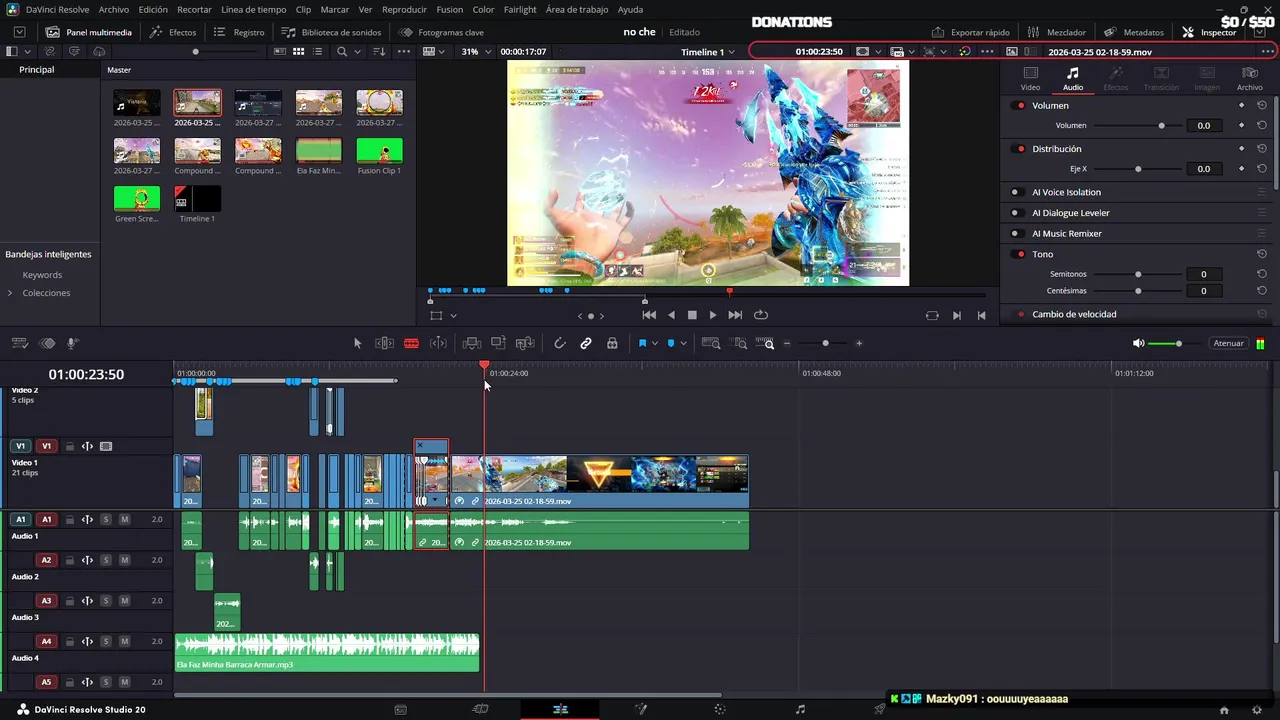Image resolution: width=1280 pixels, height=720 pixels.
Task: Click the search magnifier in media pool
Action: pos(342,51)
